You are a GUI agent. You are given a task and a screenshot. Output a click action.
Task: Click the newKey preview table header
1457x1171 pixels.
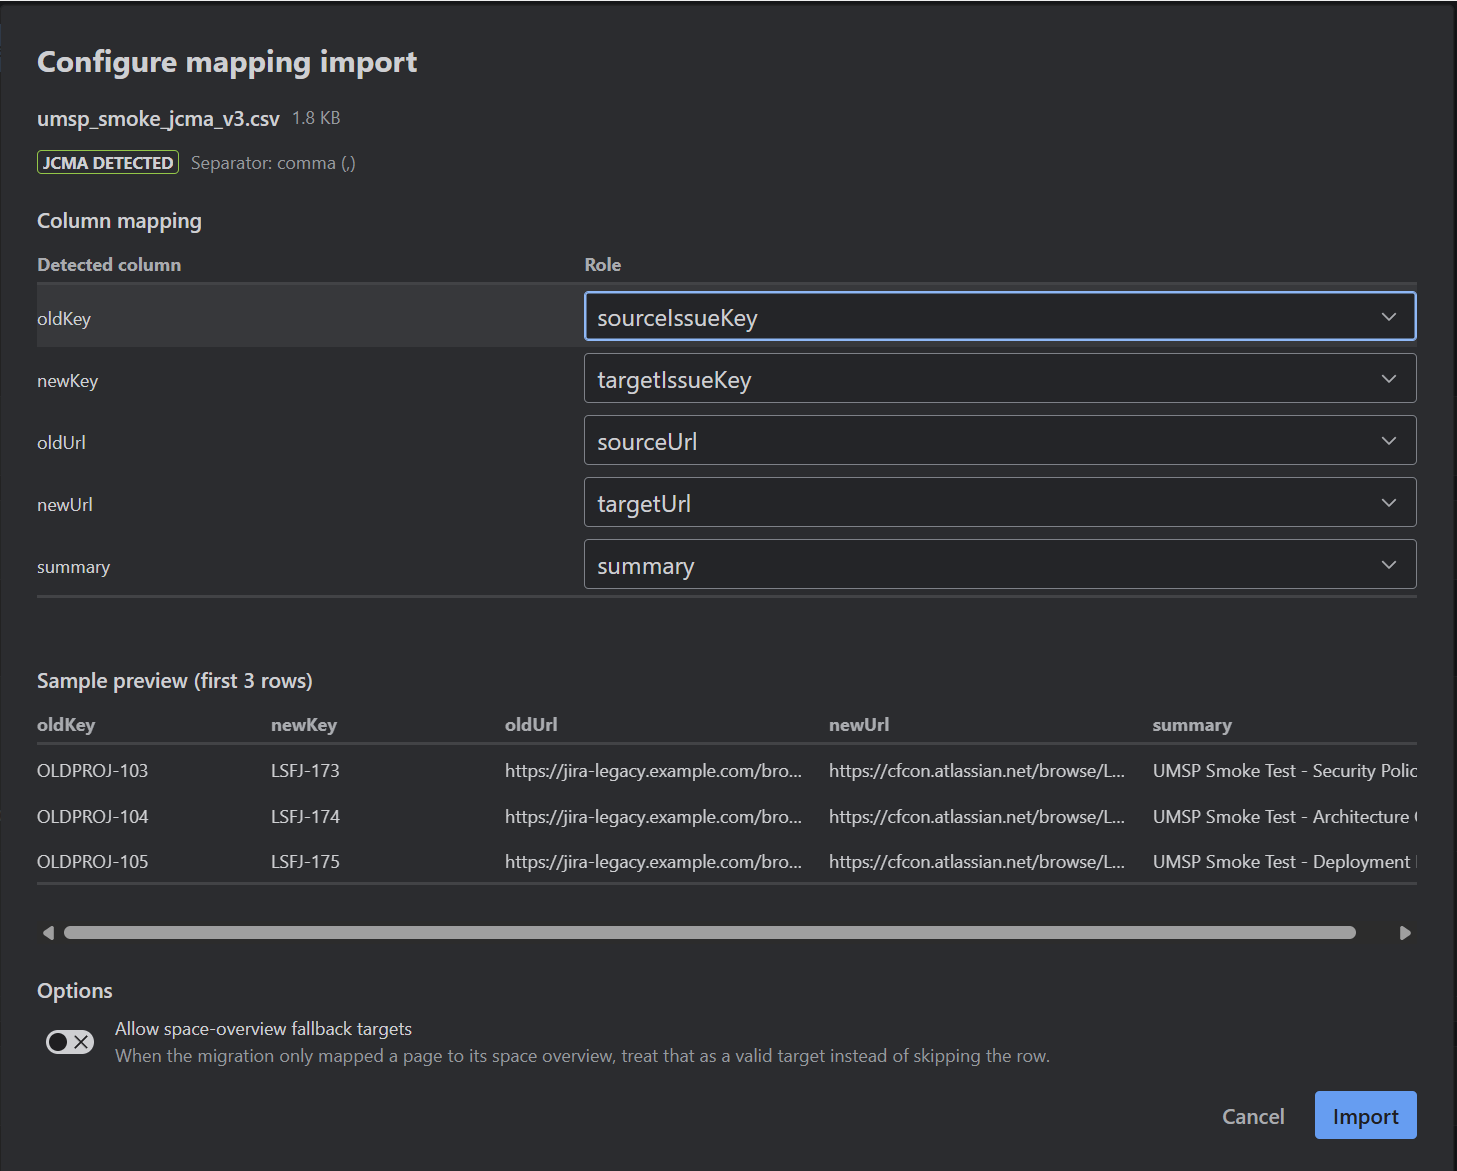[x=304, y=725]
